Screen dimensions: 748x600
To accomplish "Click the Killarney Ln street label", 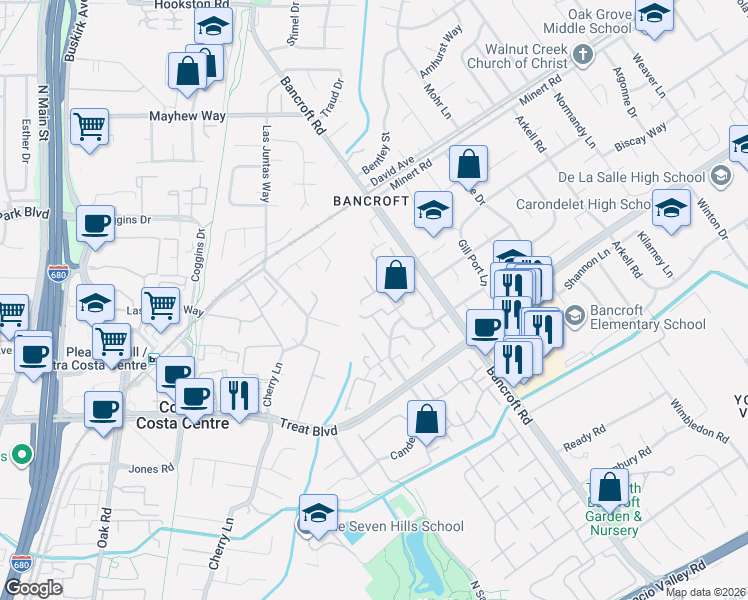I will pos(655,255).
